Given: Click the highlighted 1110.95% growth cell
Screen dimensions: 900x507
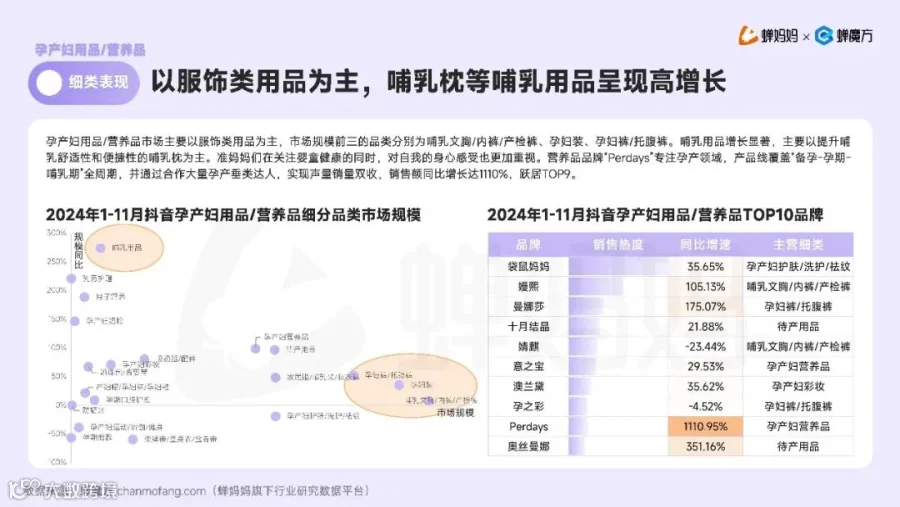Looking at the screenshot, I should click(705, 427).
